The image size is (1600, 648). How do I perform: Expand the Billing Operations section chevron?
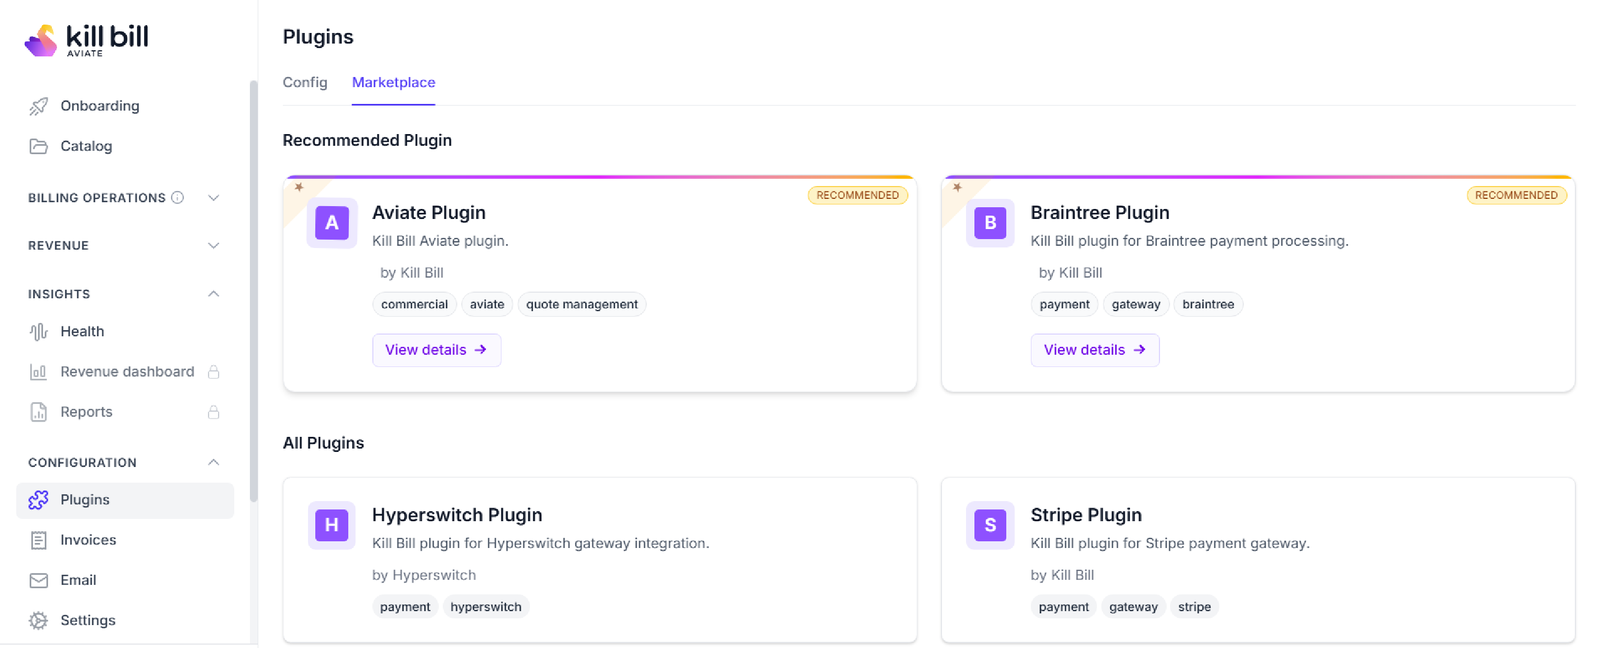[x=213, y=198]
